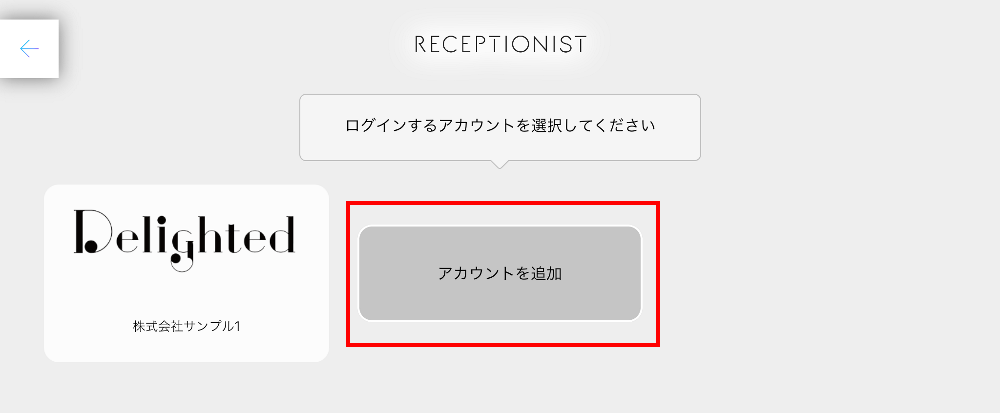The height and width of the screenshot is (413, 1000).
Task: Click the アカウントを追加 label text
Action: [x=499, y=273]
